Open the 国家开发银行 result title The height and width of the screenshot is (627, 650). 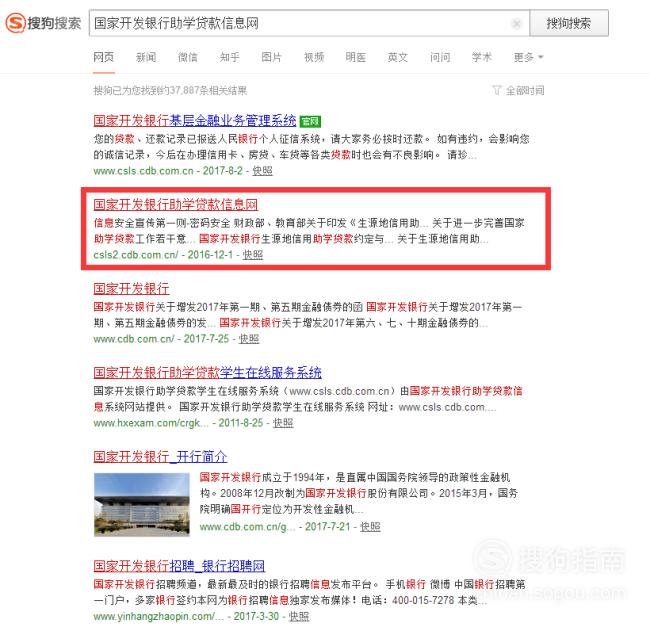tap(131, 288)
